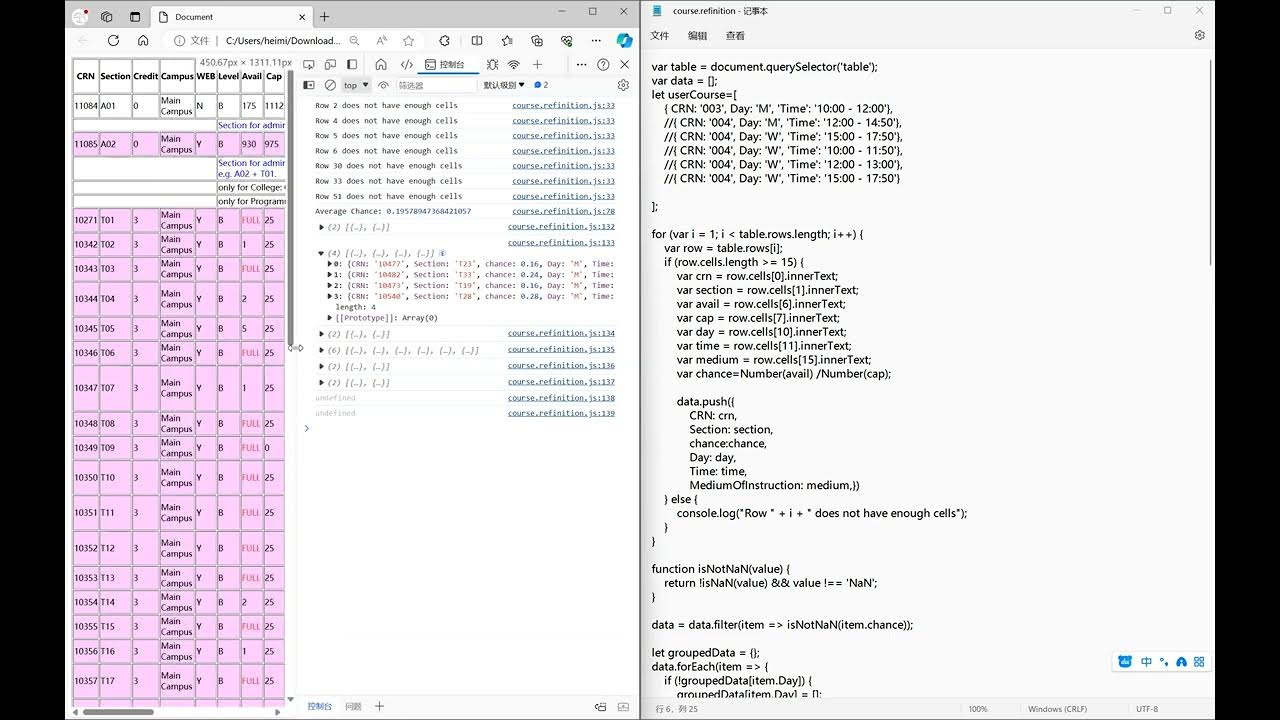Open the 问题 issues drawer tab
The width and height of the screenshot is (1280, 720).
tap(353, 706)
